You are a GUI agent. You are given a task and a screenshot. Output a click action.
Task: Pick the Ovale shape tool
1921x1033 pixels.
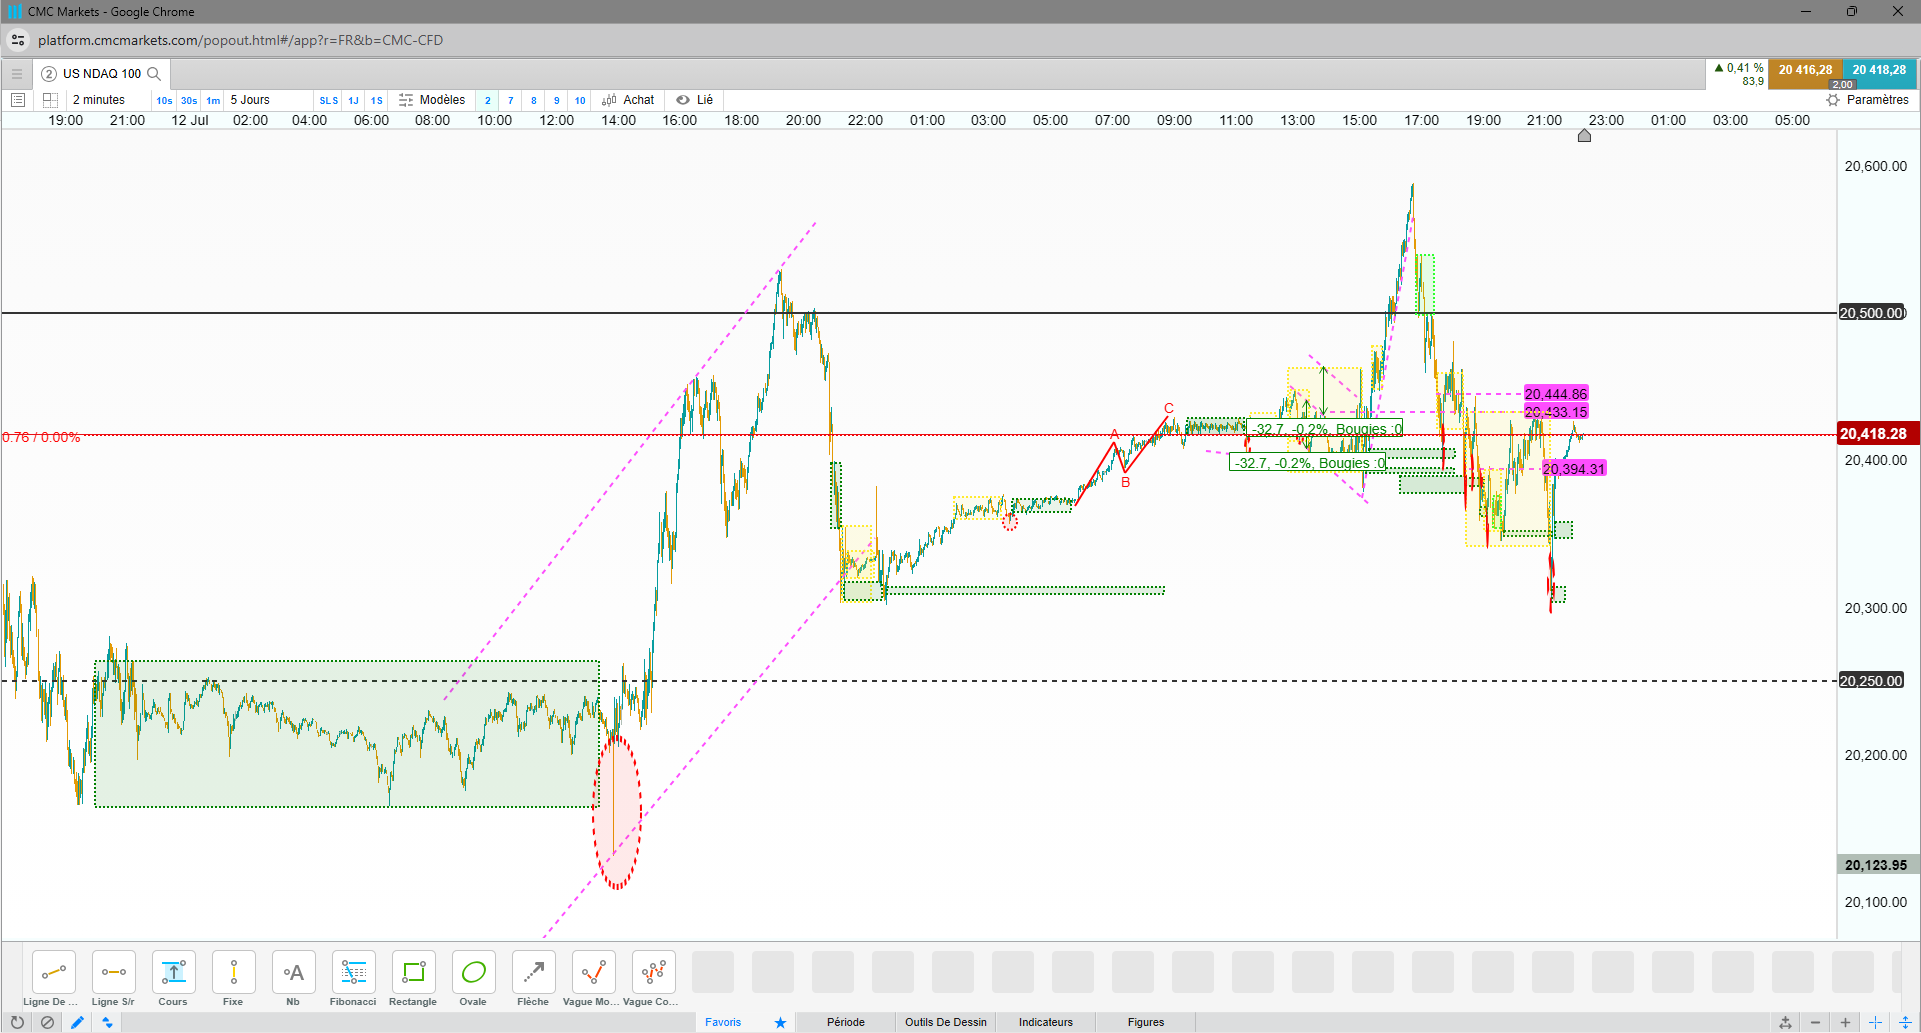(473, 979)
